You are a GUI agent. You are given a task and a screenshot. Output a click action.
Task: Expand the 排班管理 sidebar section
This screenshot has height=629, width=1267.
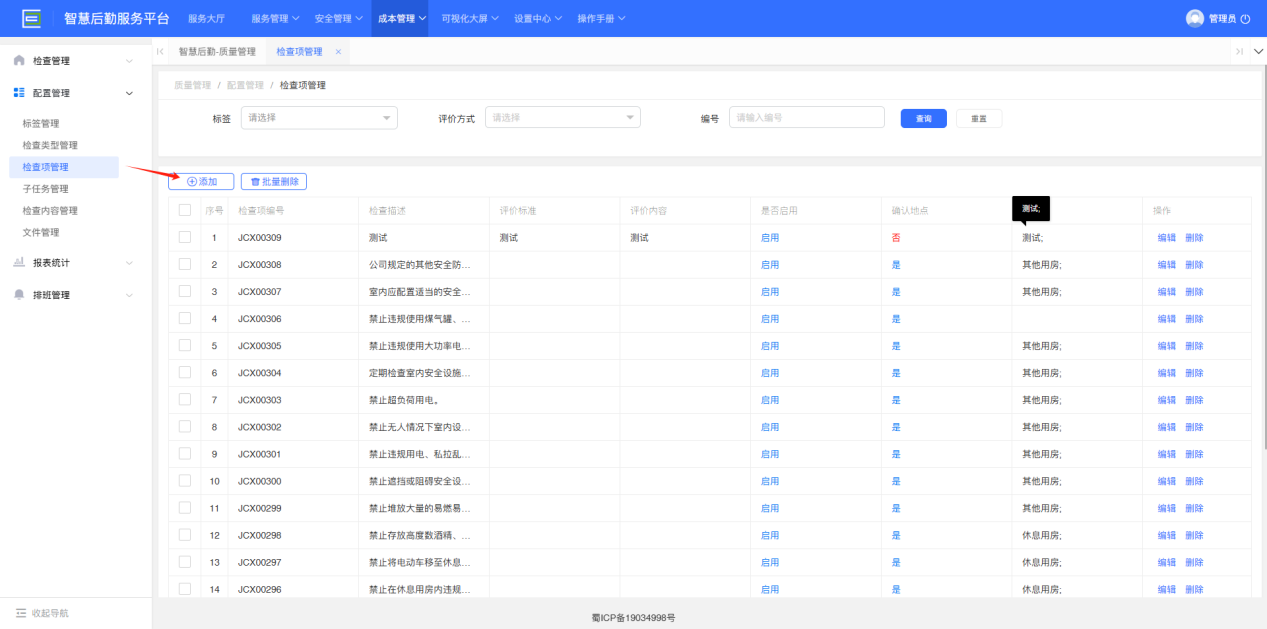coord(129,295)
